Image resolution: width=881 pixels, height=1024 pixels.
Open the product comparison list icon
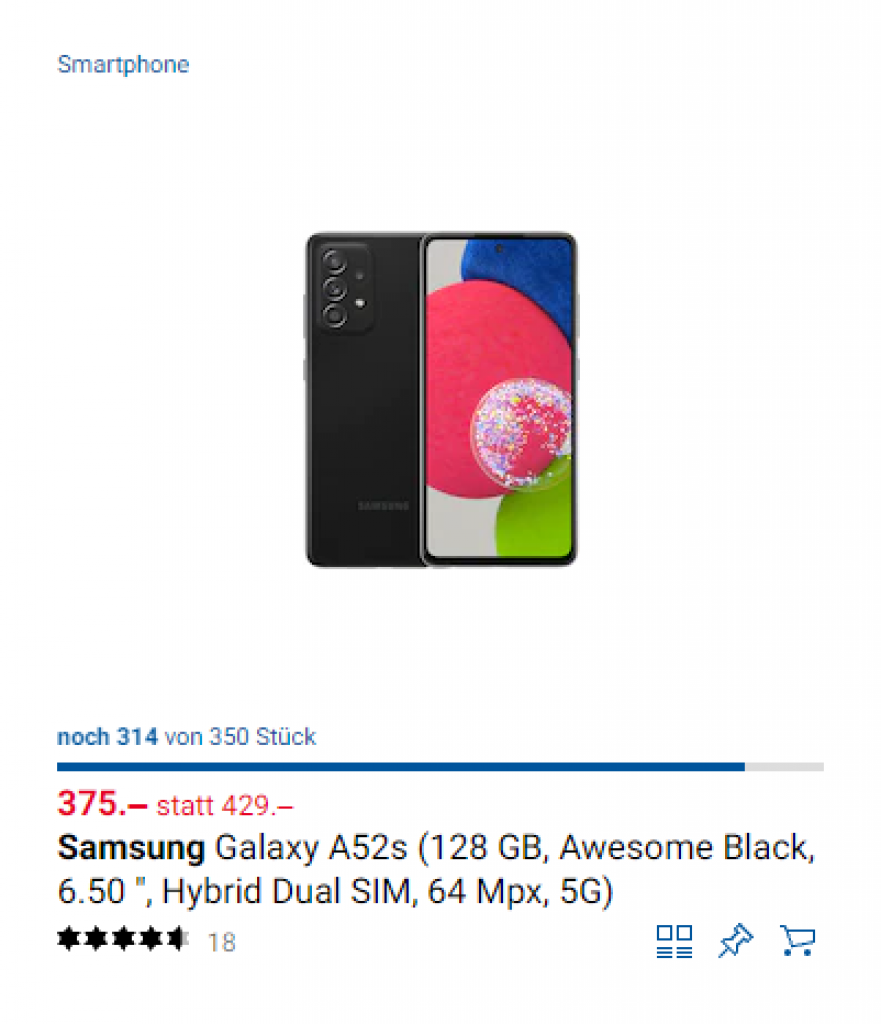pyautogui.click(x=674, y=941)
